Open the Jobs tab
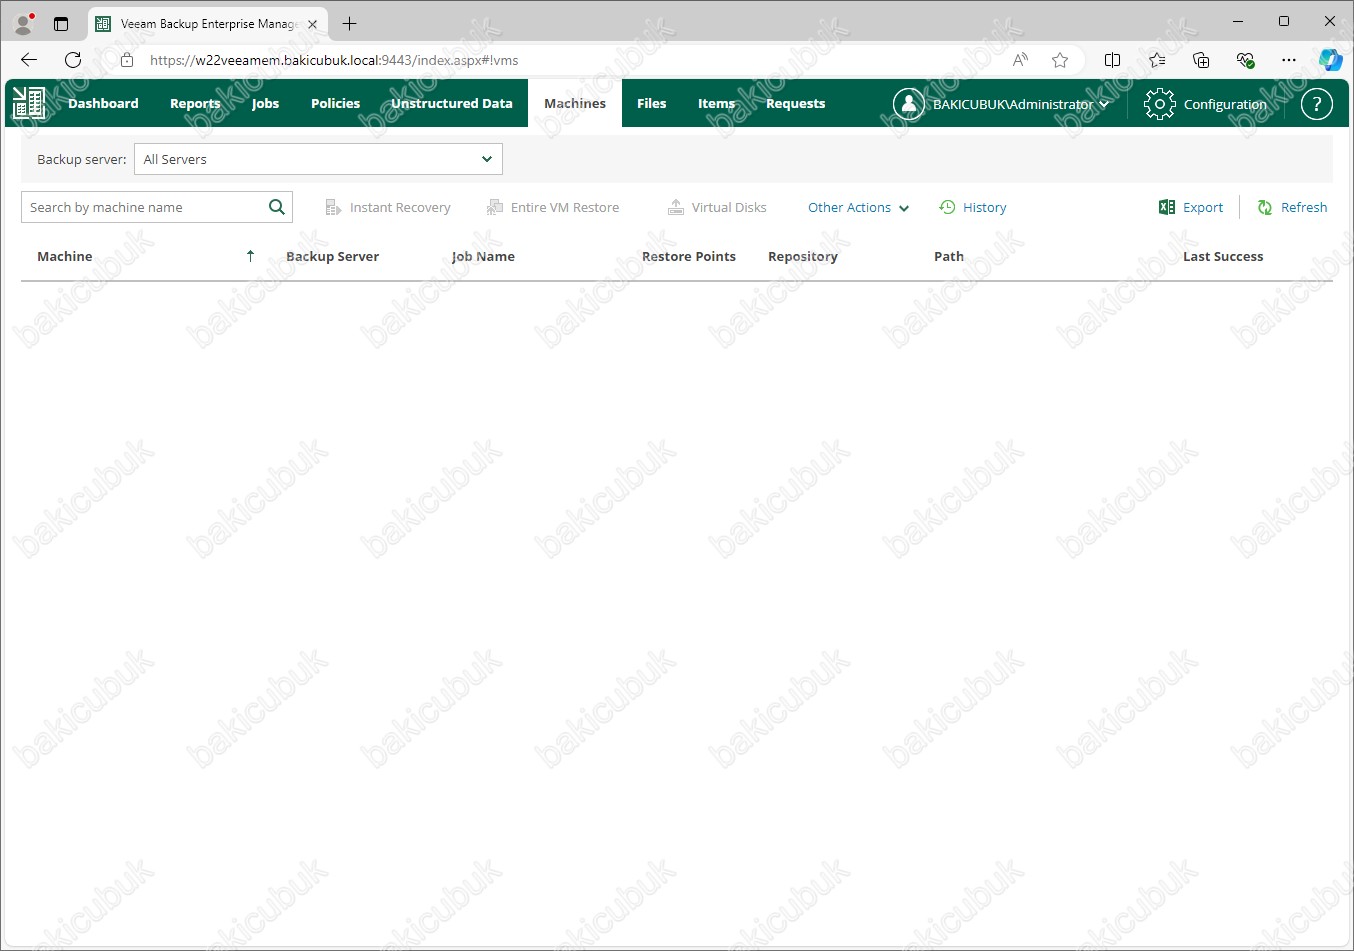 pos(265,103)
